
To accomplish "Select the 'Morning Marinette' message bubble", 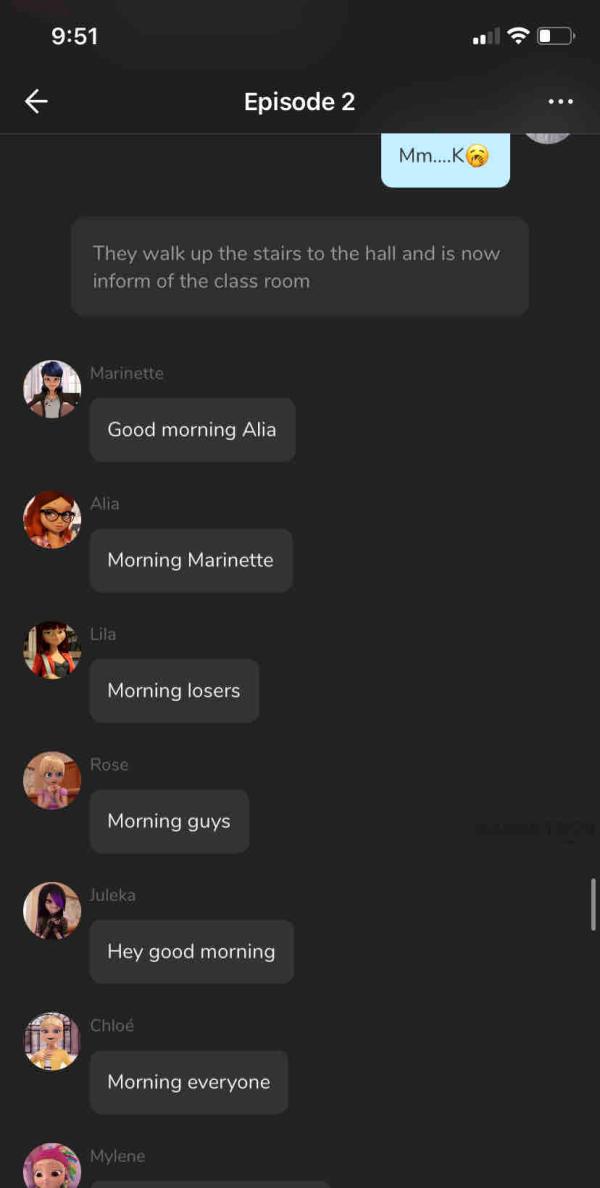I will [x=191, y=560].
